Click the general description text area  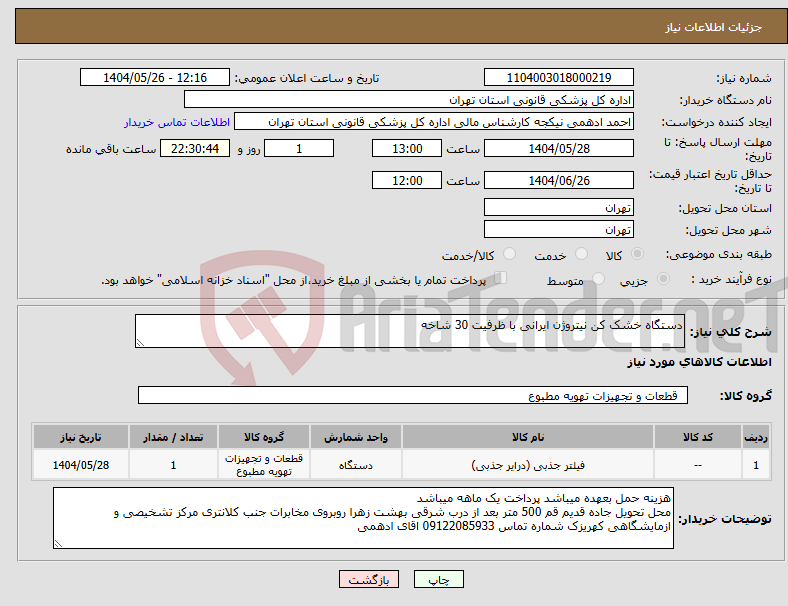(x=410, y=331)
